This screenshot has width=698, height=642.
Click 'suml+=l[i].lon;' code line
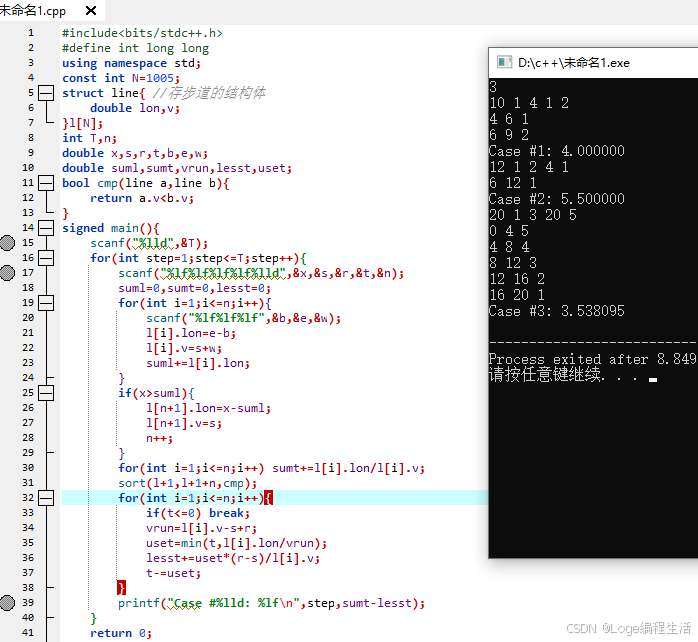(x=198, y=363)
